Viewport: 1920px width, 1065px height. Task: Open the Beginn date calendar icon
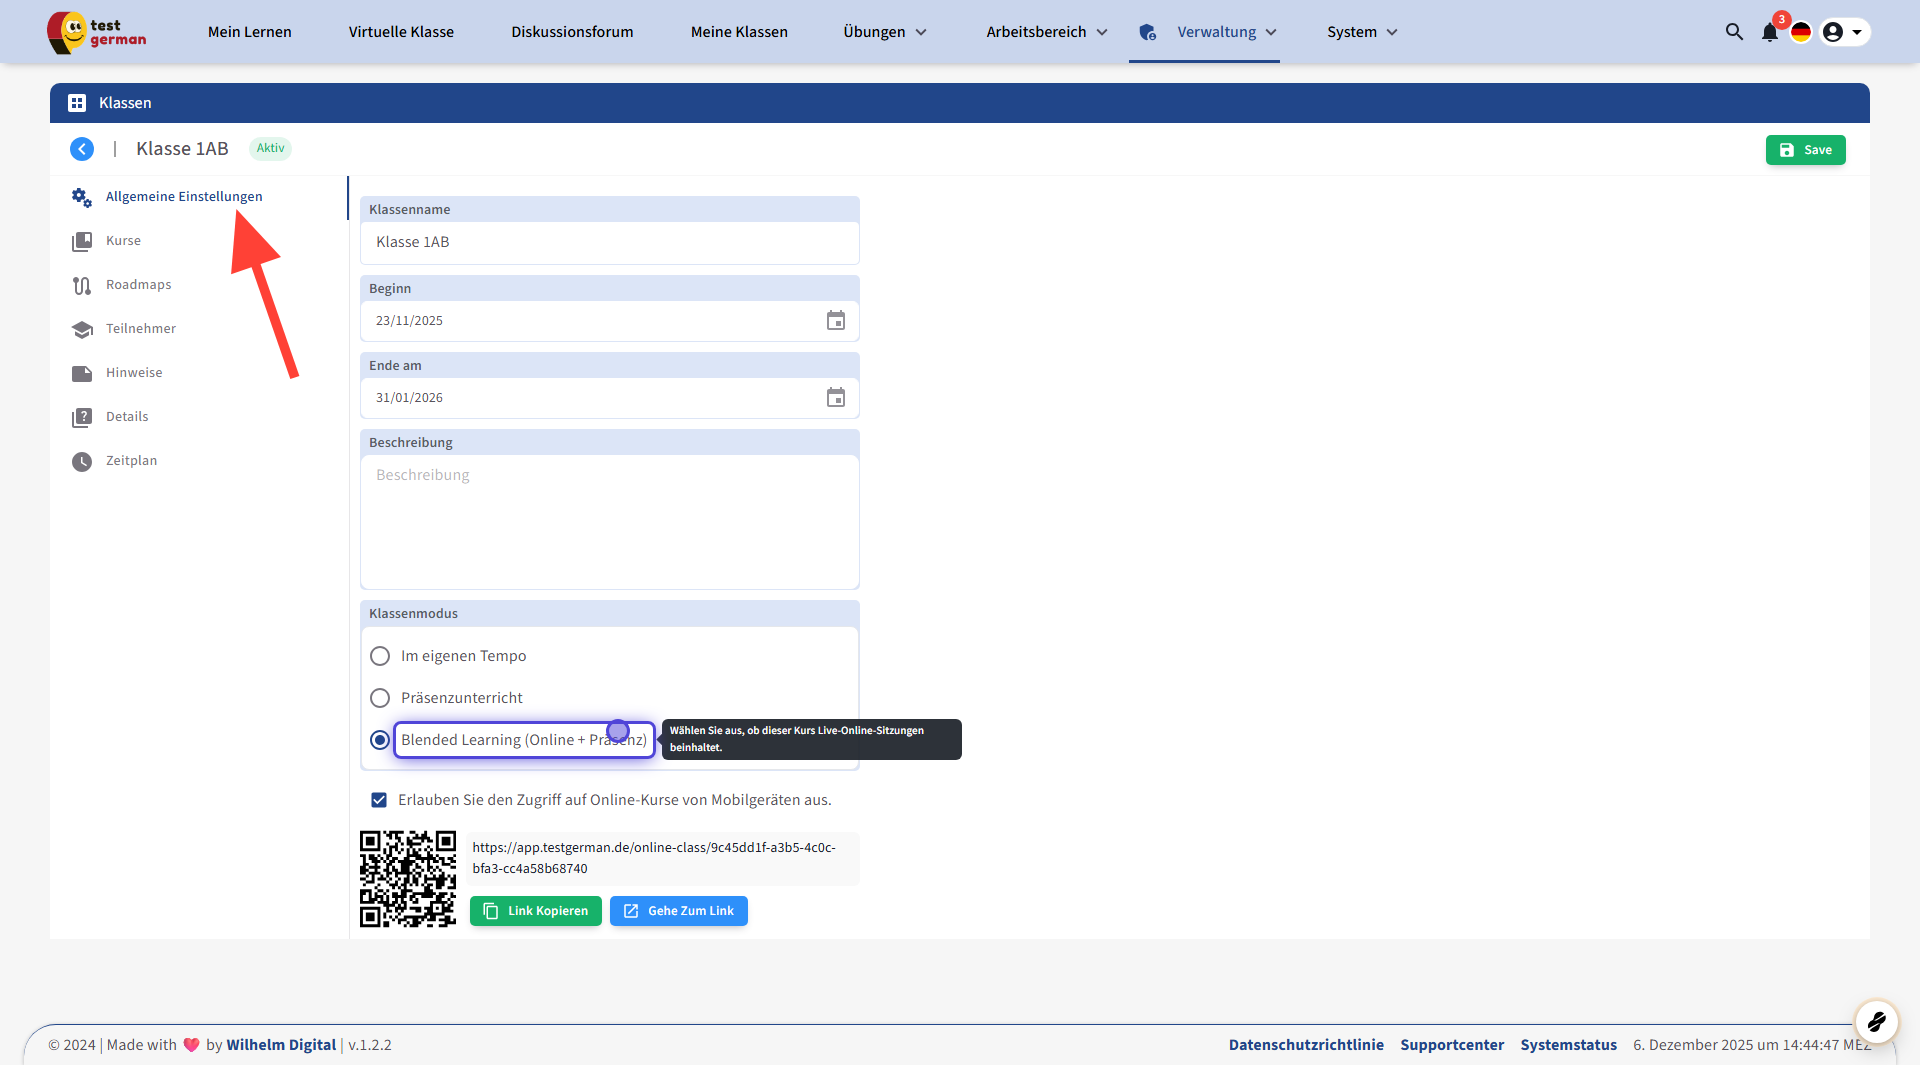click(836, 321)
